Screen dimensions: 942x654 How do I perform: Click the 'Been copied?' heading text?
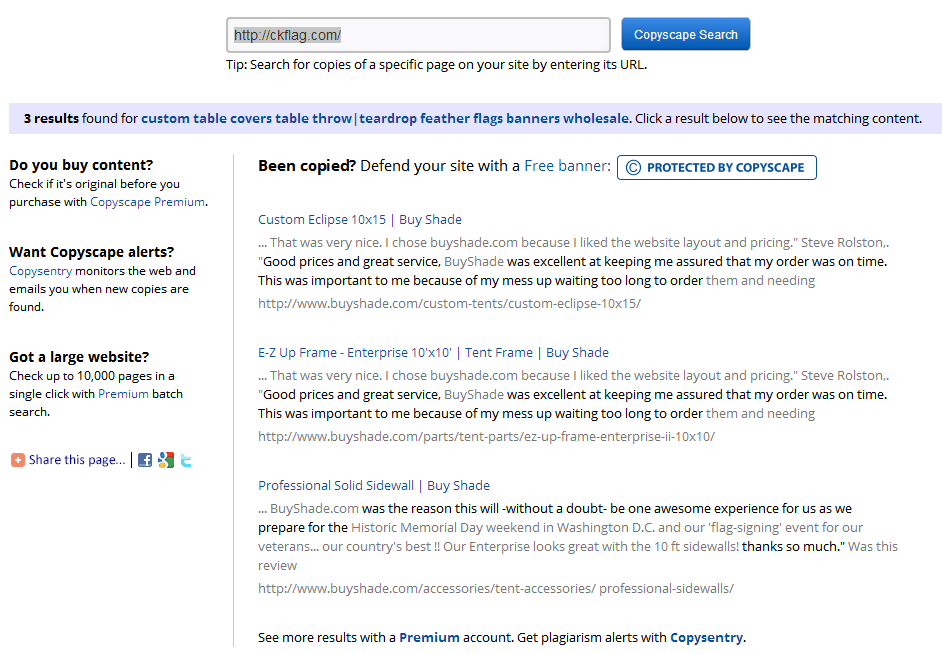pyautogui.click(x=307, y=166)
